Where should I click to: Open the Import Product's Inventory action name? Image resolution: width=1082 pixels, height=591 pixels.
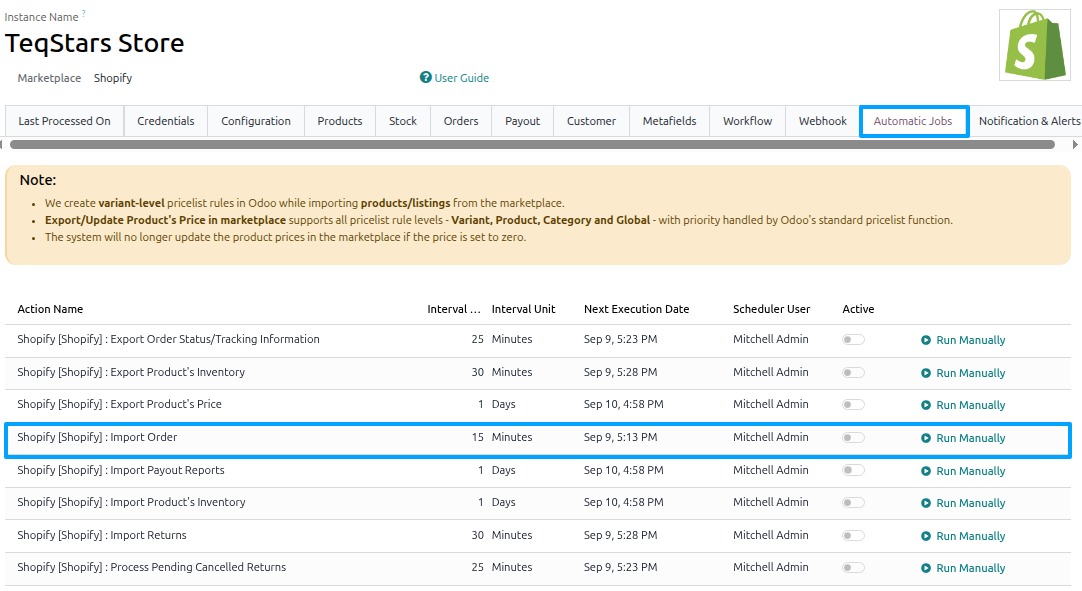point(131,502)
